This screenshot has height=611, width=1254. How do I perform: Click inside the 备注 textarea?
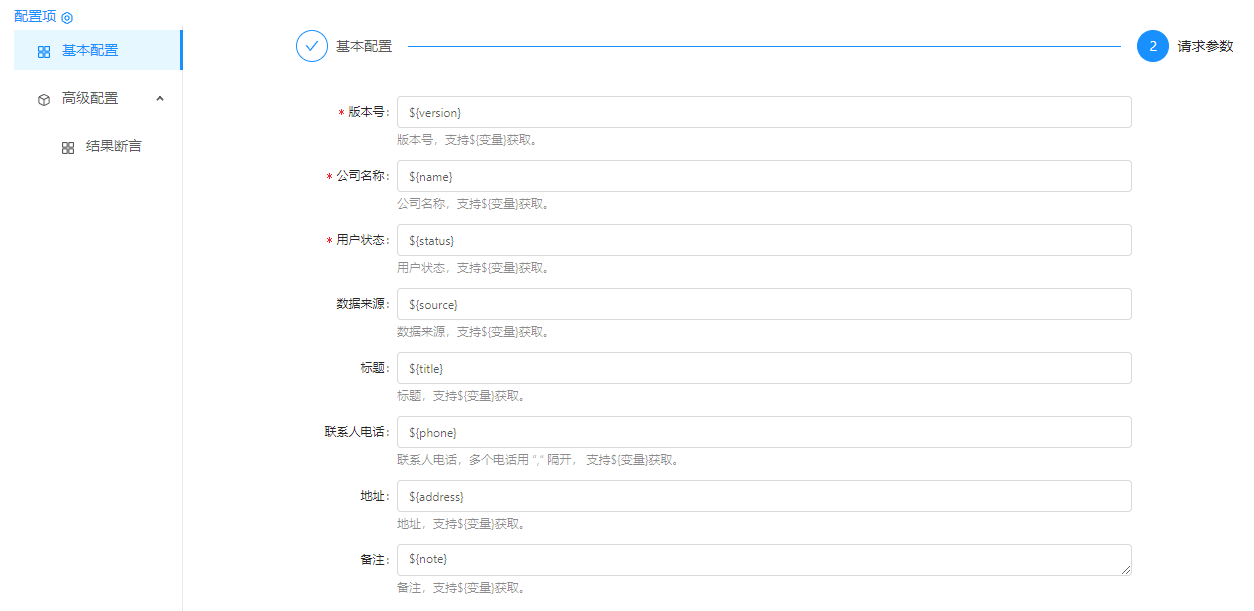(764, 560)
